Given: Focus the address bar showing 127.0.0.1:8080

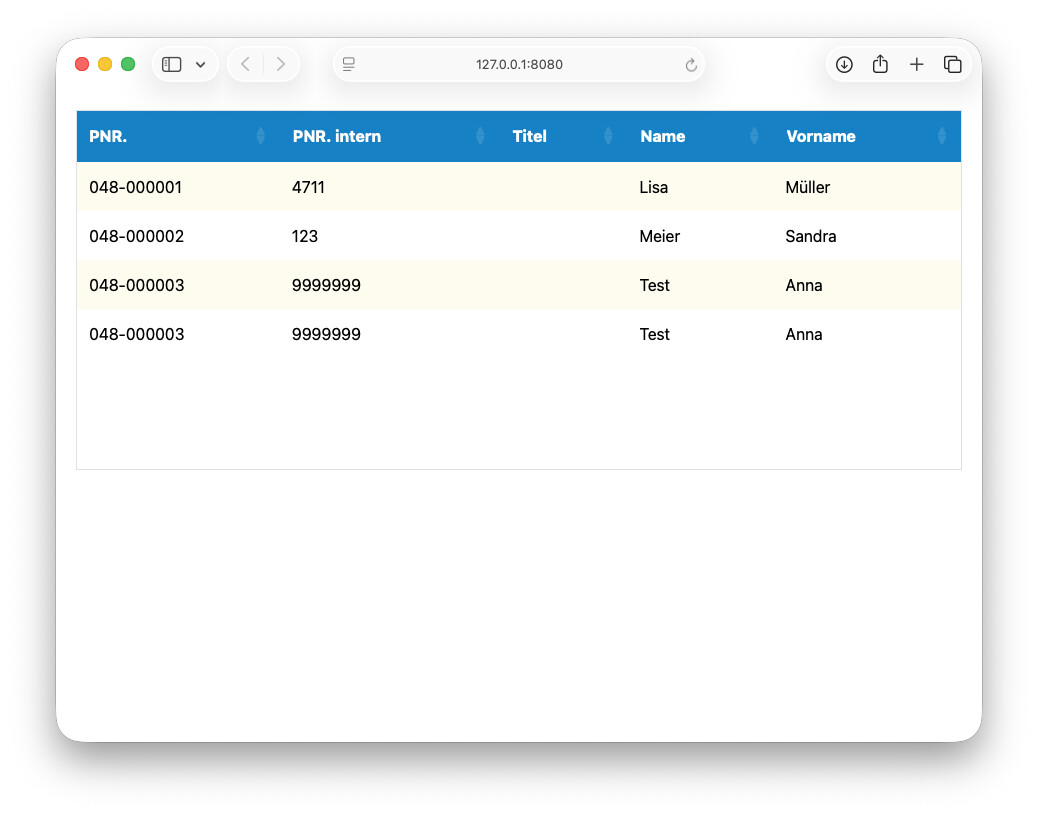Looking at the screenshot, I should pos(519,64).
